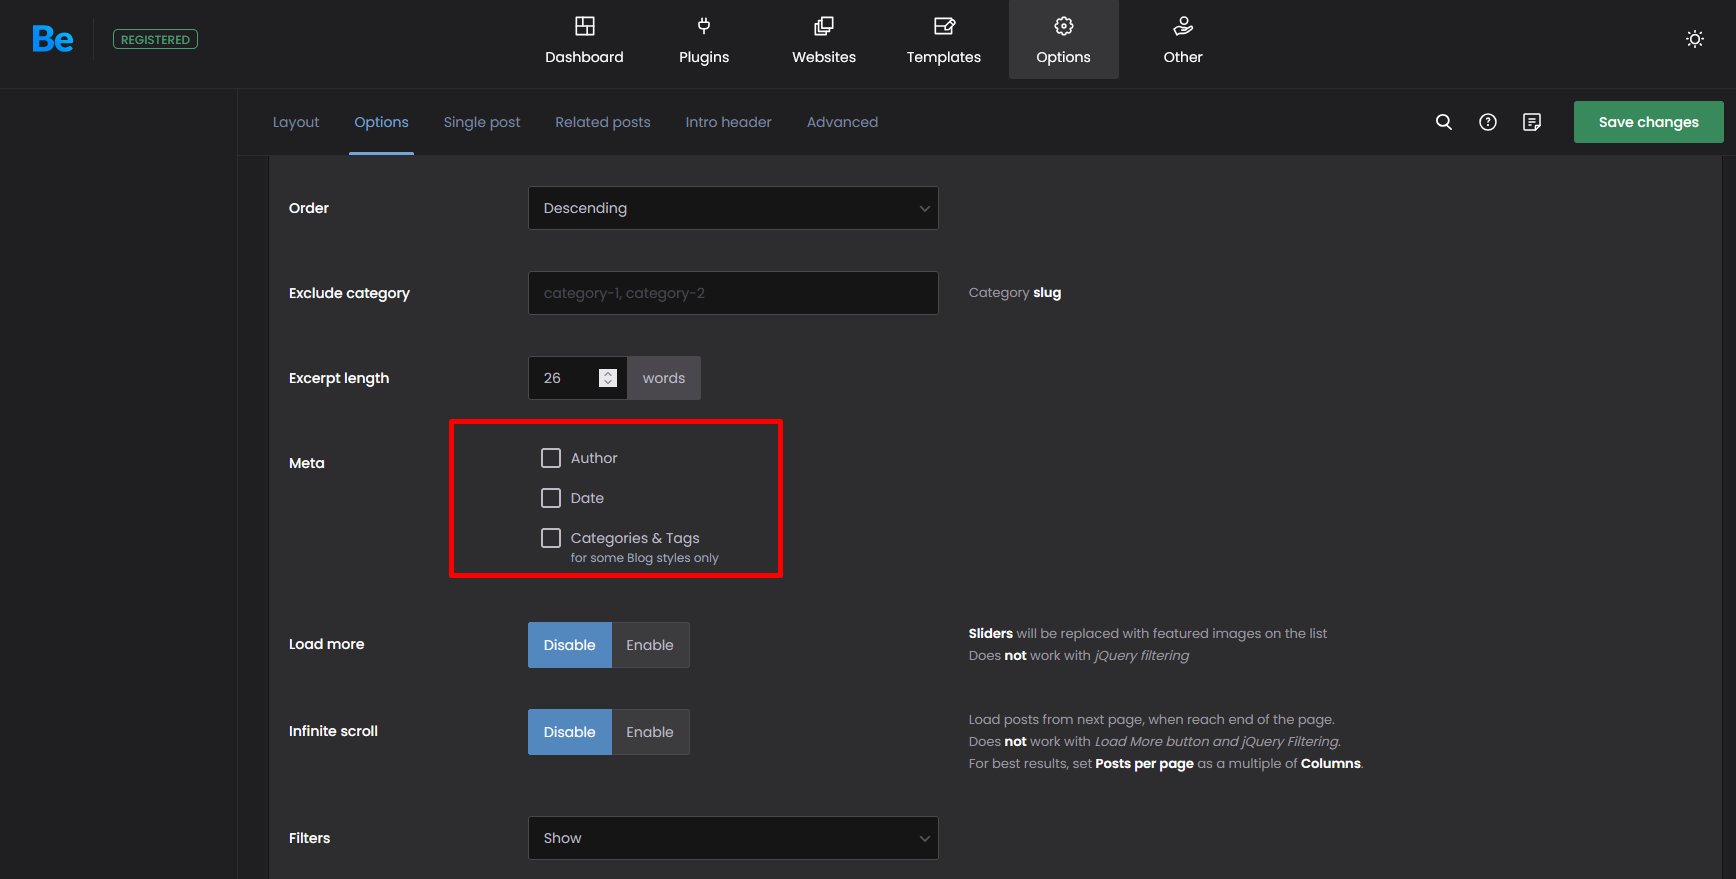1736x879 pixels.
Task: Enable the Load more option
Action: click(x=650, y=645)
